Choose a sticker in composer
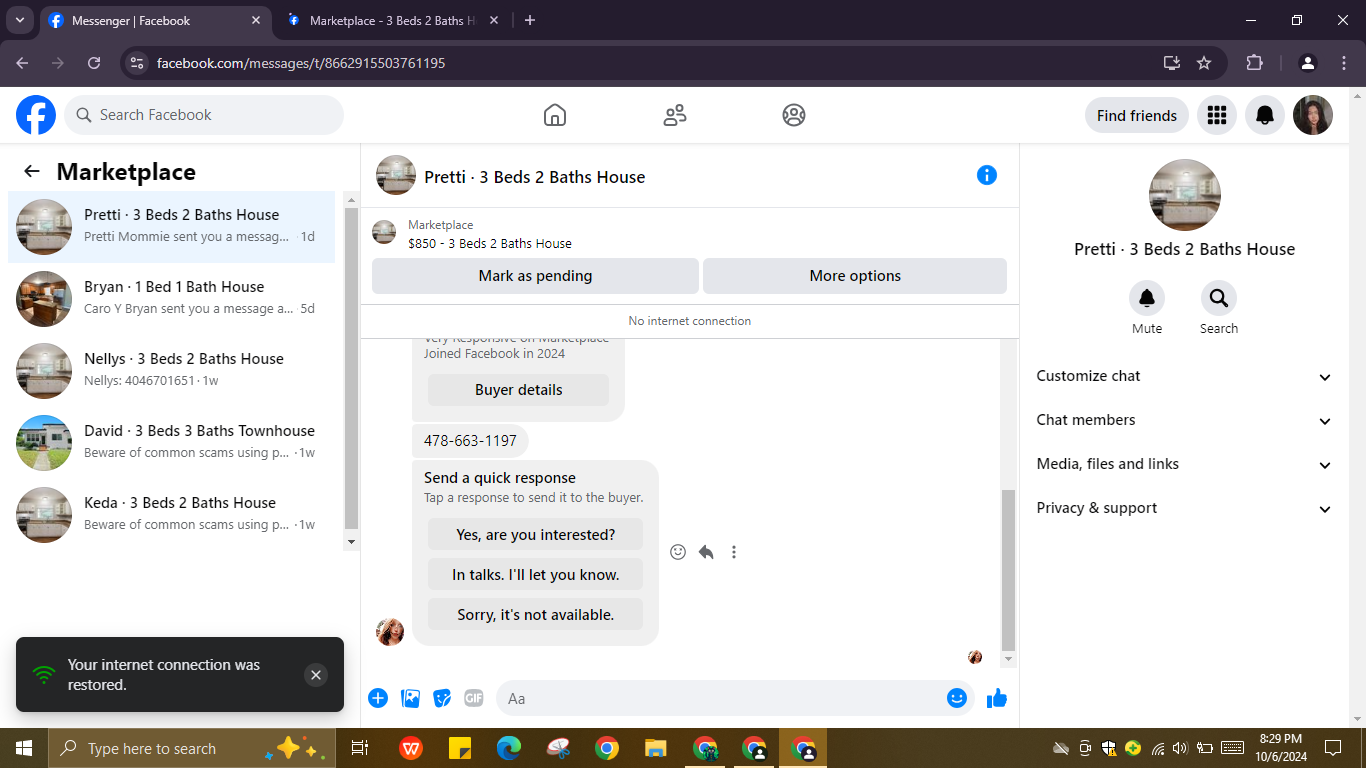The height and width of the screenshot is (768, 1366). 442,698
